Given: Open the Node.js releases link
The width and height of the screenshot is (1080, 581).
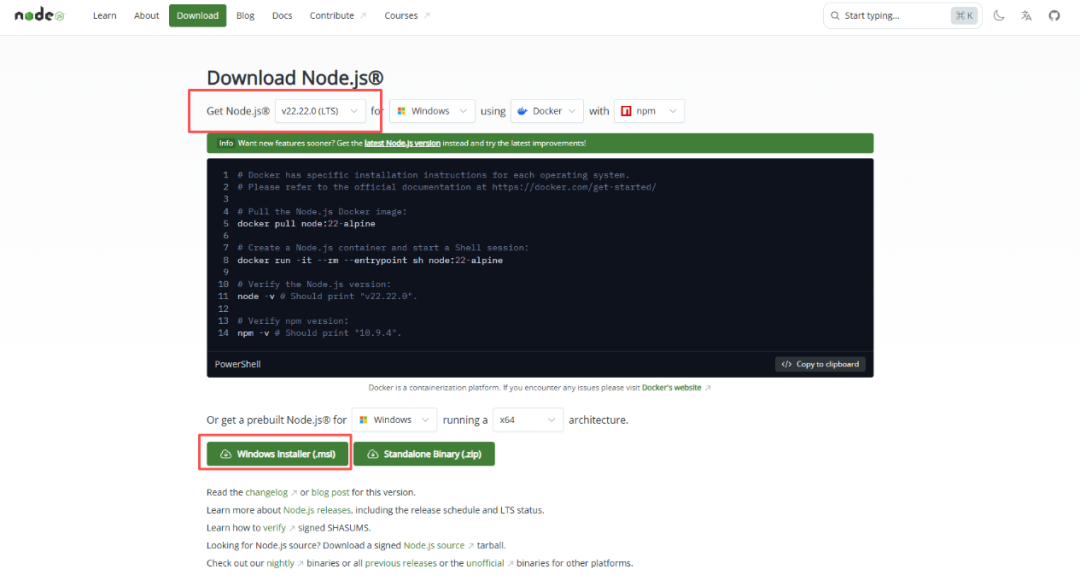Looking at the screenshot, I should pos(317,510).
